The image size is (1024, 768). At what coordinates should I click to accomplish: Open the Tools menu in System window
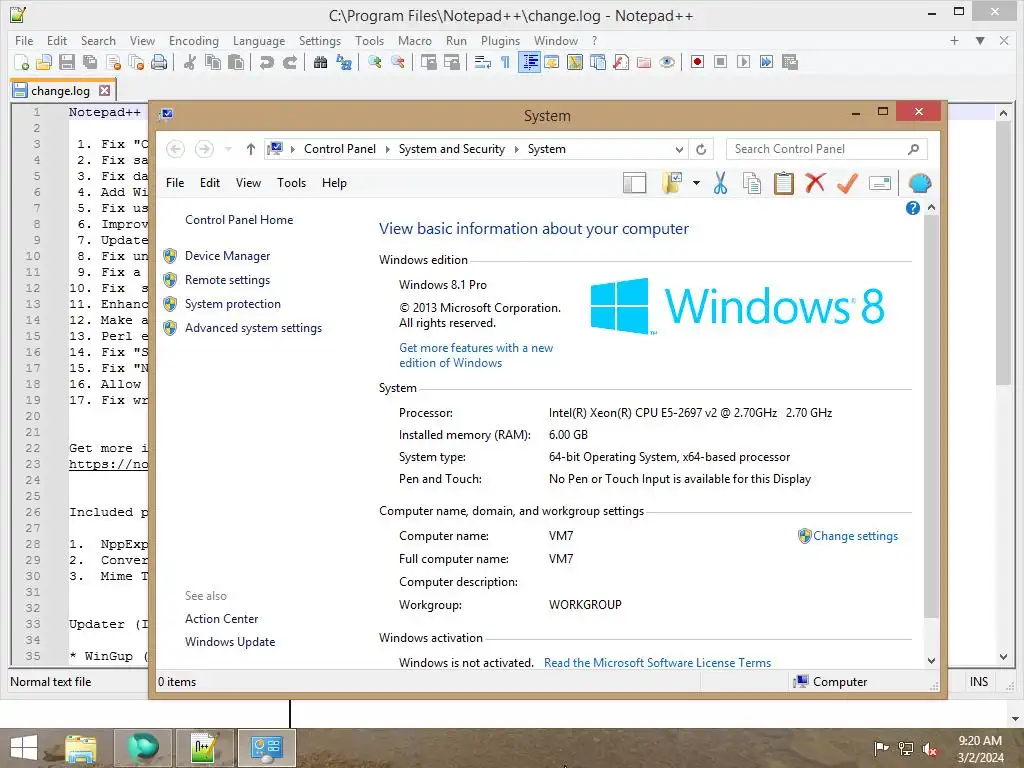tap(291, 183)
